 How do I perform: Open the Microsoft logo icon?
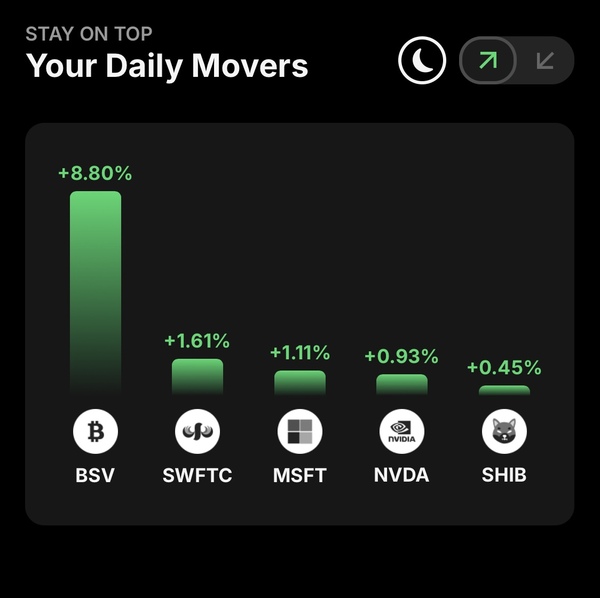(300, 431)
